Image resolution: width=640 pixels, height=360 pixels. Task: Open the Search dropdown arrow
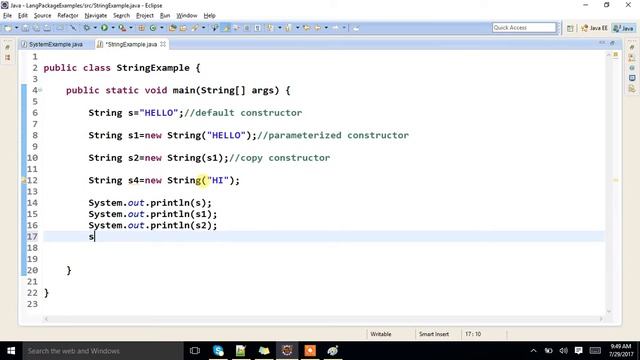click(x=203, y=28)
